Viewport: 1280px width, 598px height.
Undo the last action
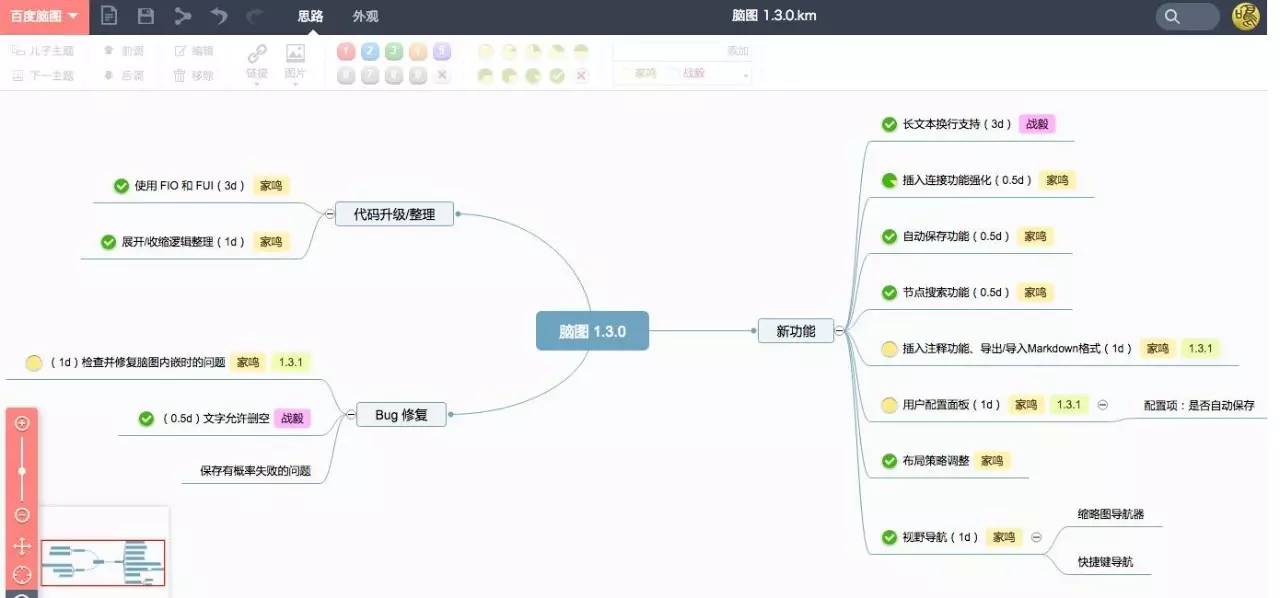(217, 16)
